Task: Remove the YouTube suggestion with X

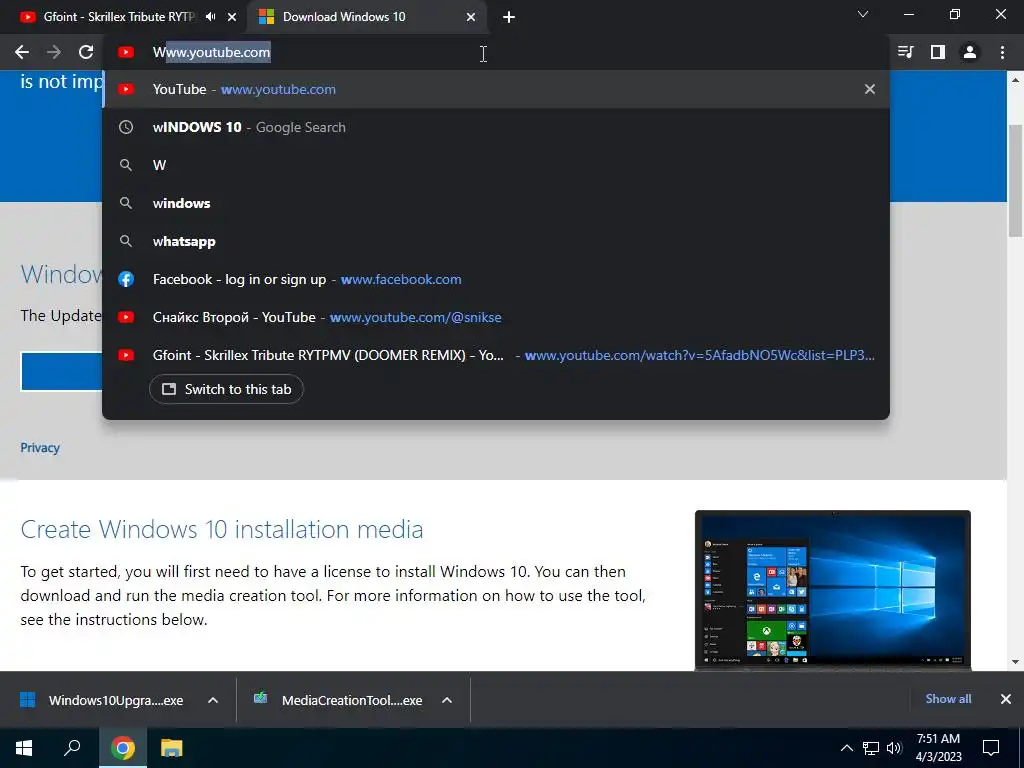Action: (x=870, y=89)
